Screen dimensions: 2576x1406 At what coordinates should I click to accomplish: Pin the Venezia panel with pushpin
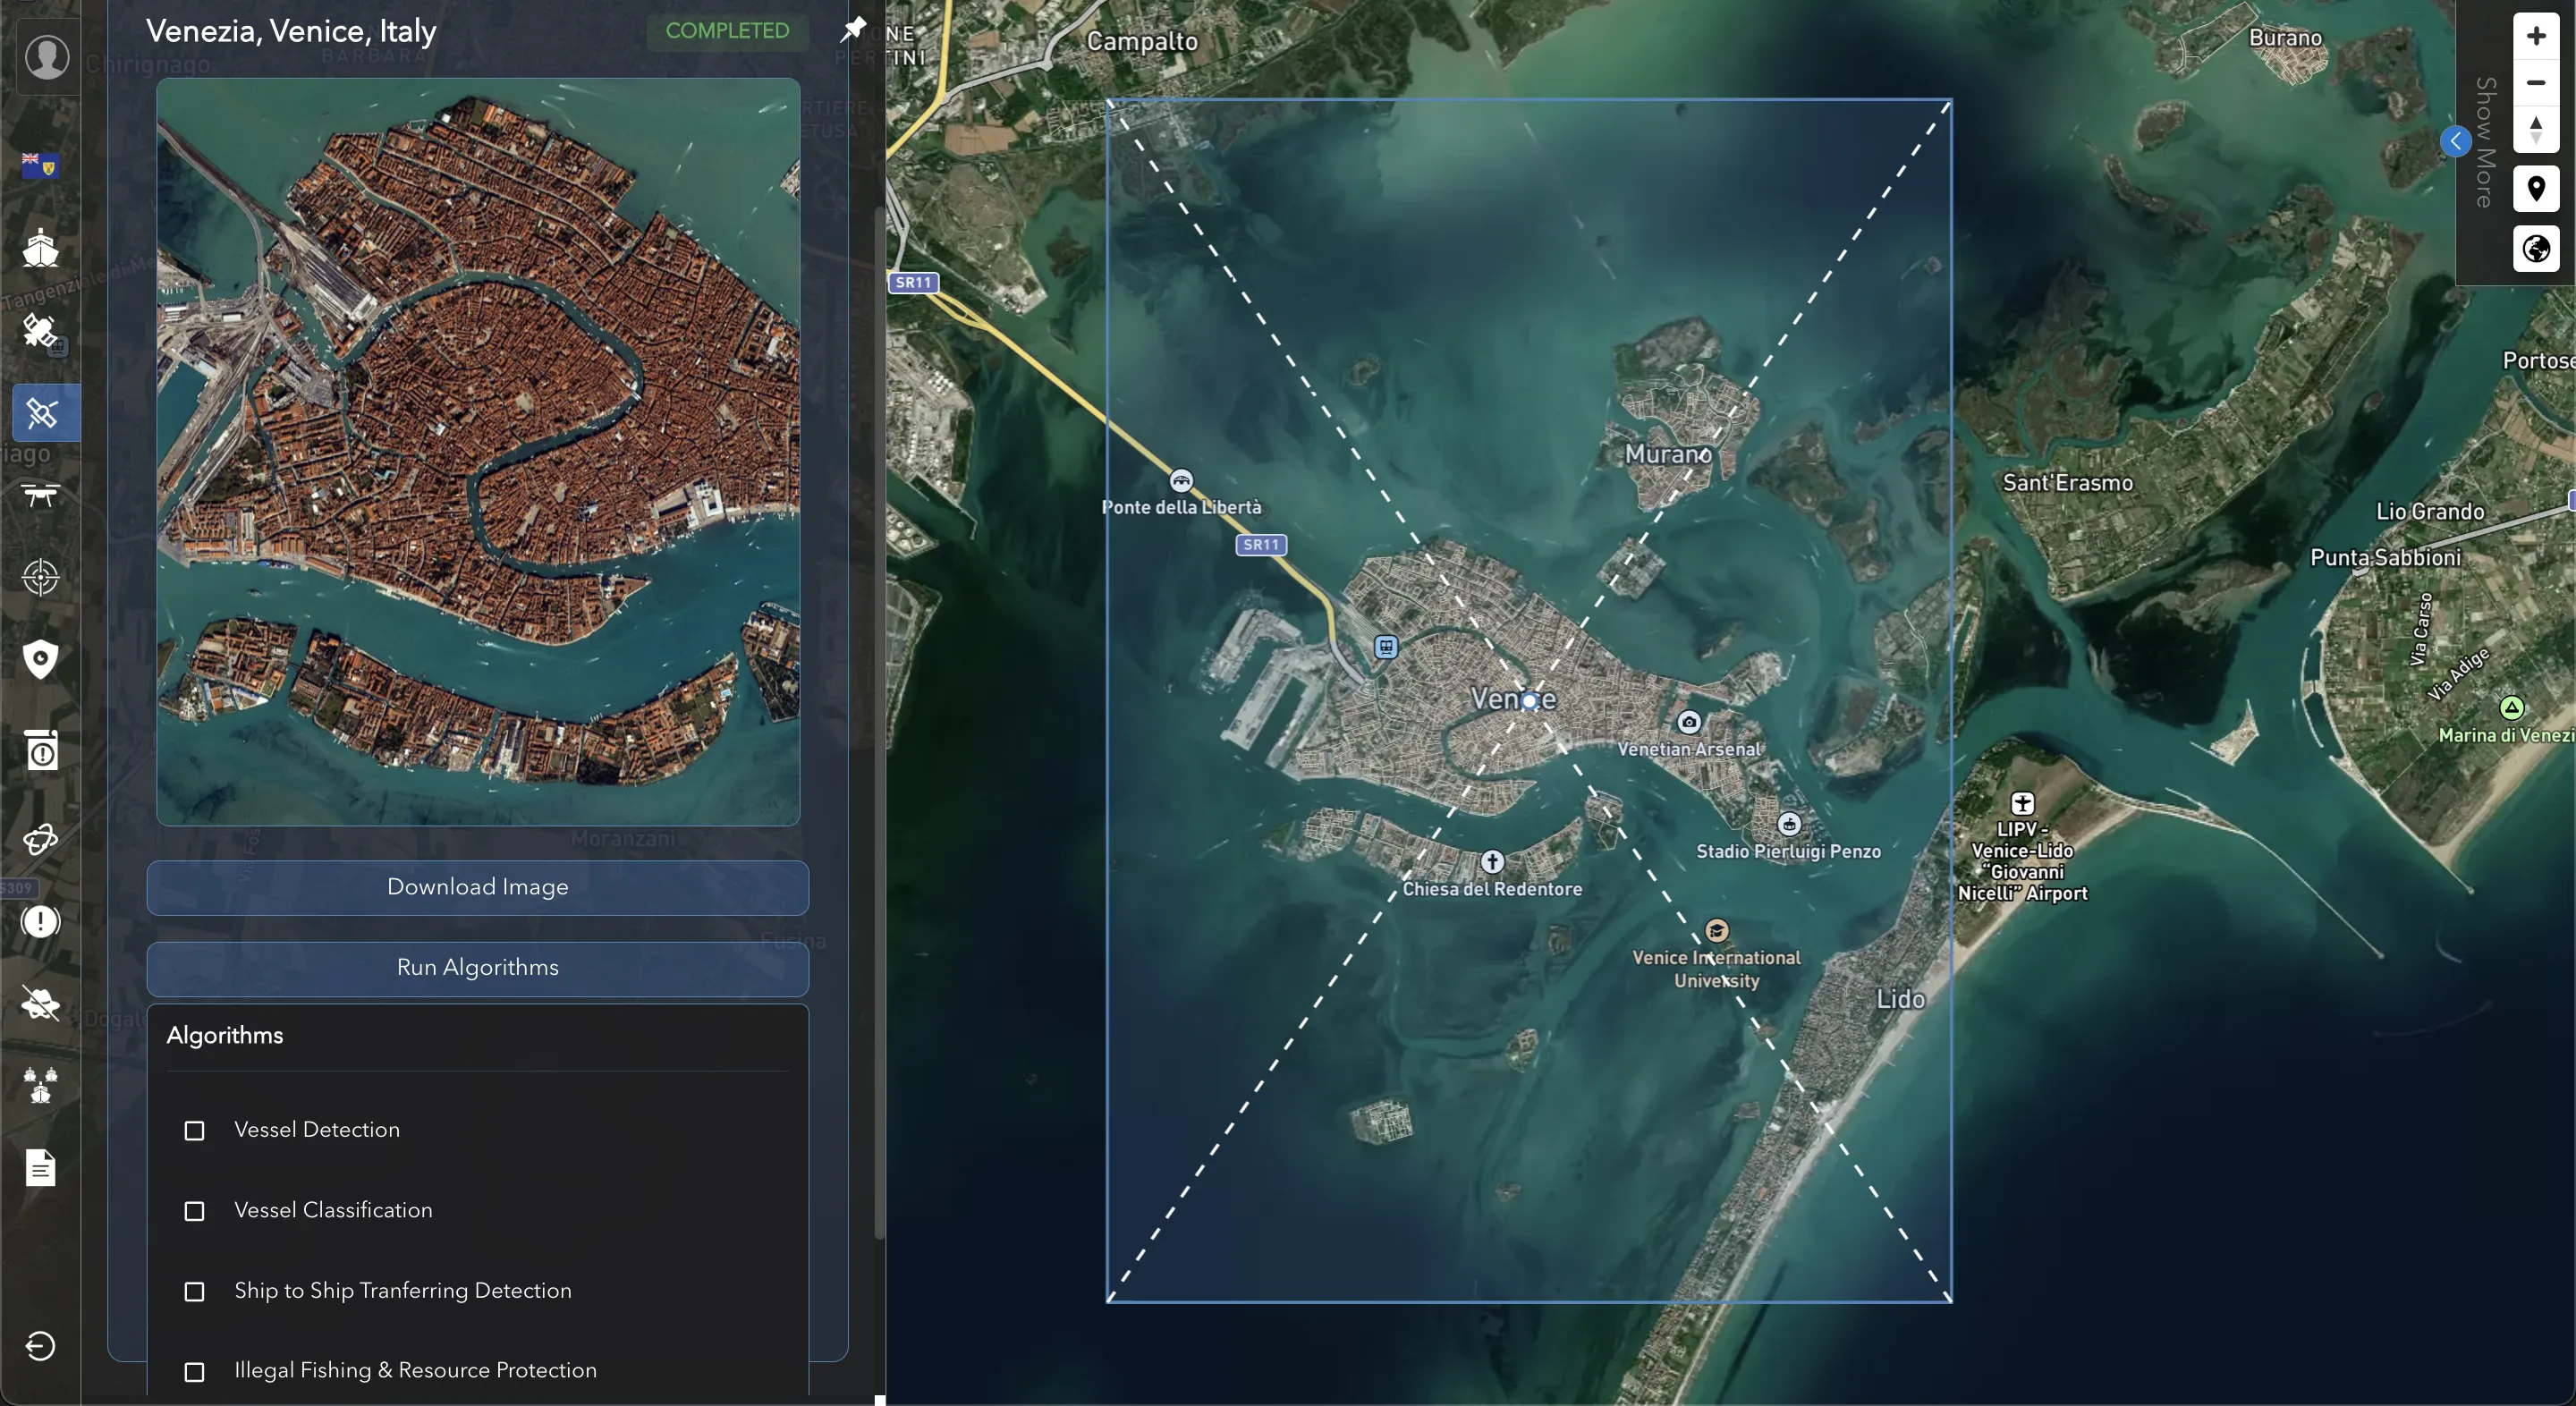tap(852, 29)
